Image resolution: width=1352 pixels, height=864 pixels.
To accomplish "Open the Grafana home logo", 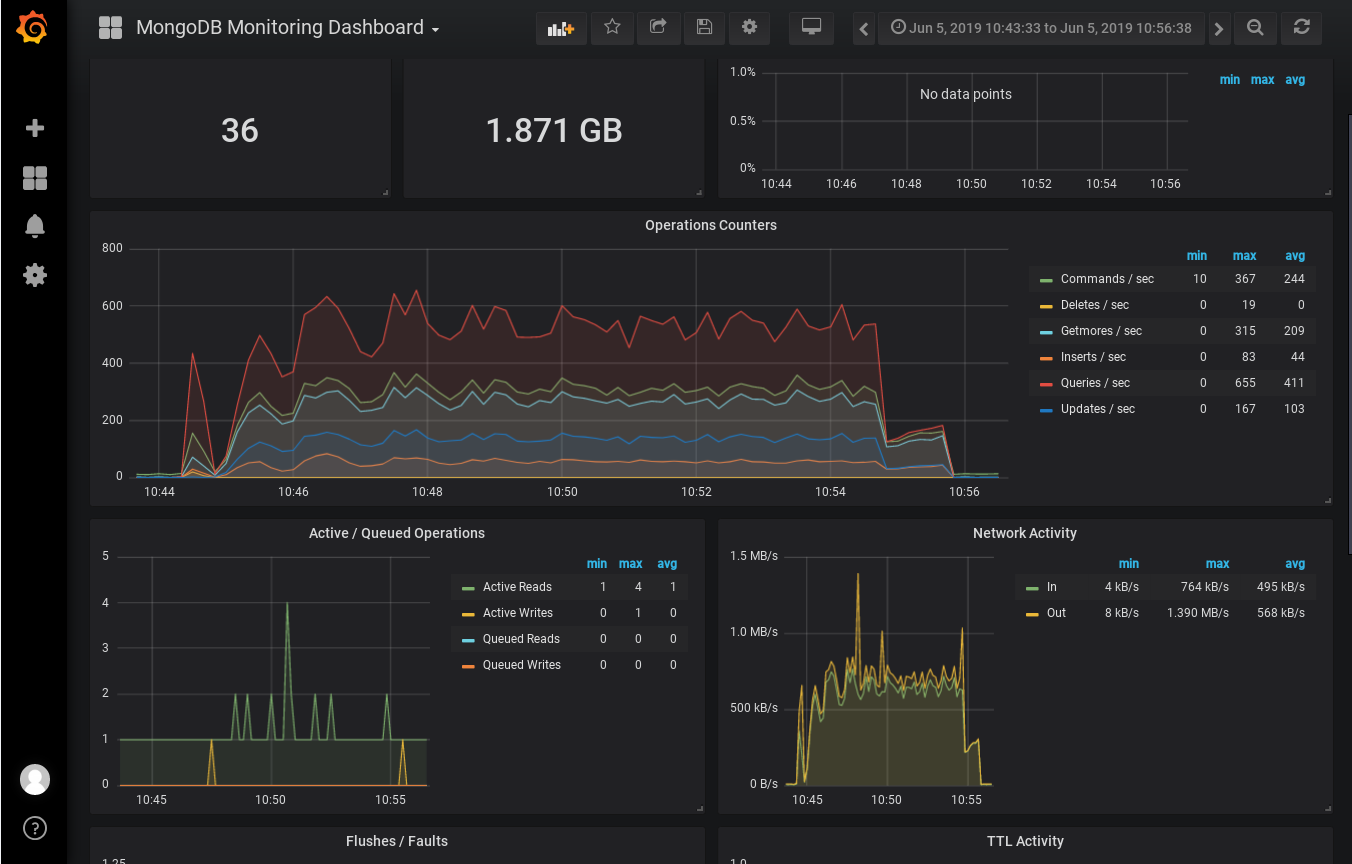I will (x=33, y=28).
